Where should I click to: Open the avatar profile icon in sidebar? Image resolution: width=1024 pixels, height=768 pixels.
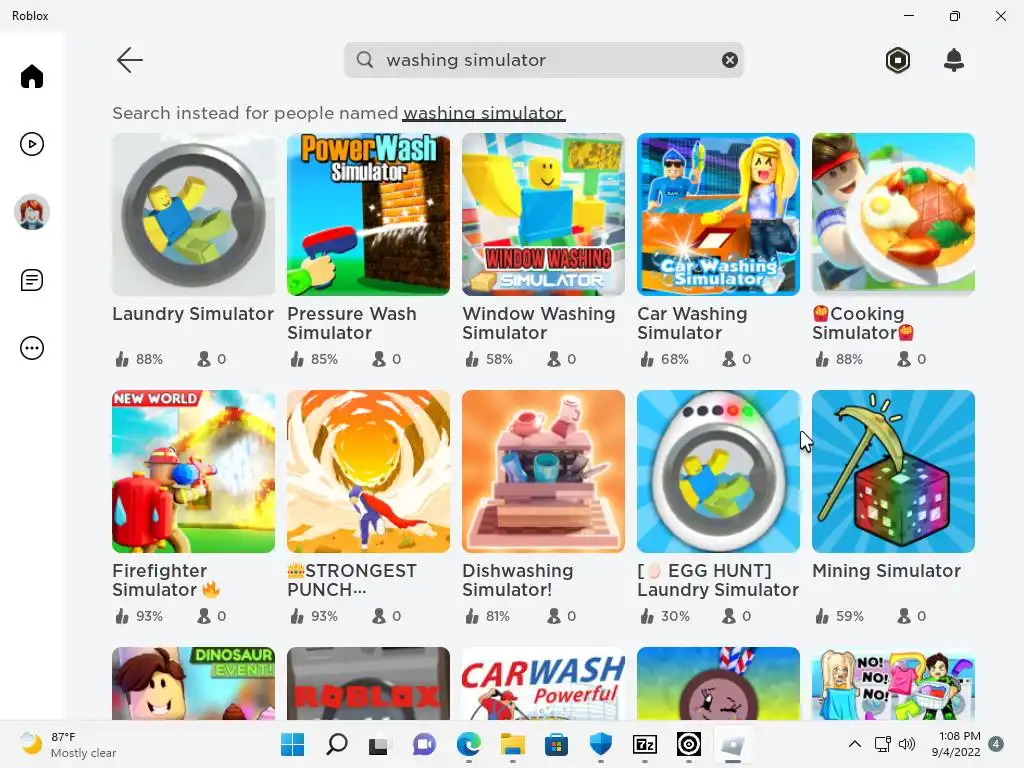(31, 212)
